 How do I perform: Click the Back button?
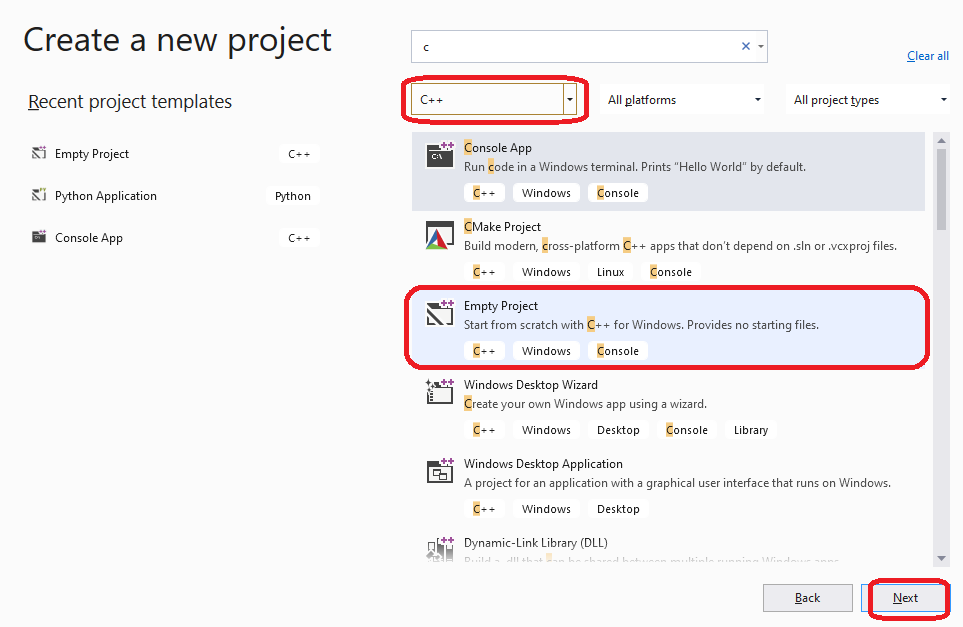[x=808, y=598]
